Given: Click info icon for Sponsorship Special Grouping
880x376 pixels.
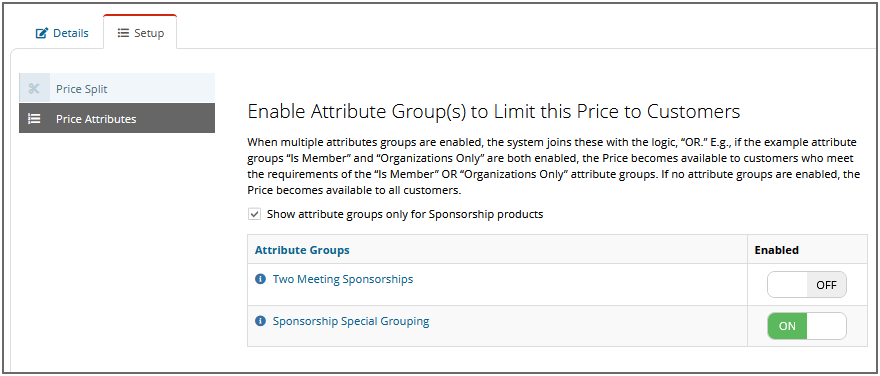Looking at the screenshot, I should coord(260,322).
